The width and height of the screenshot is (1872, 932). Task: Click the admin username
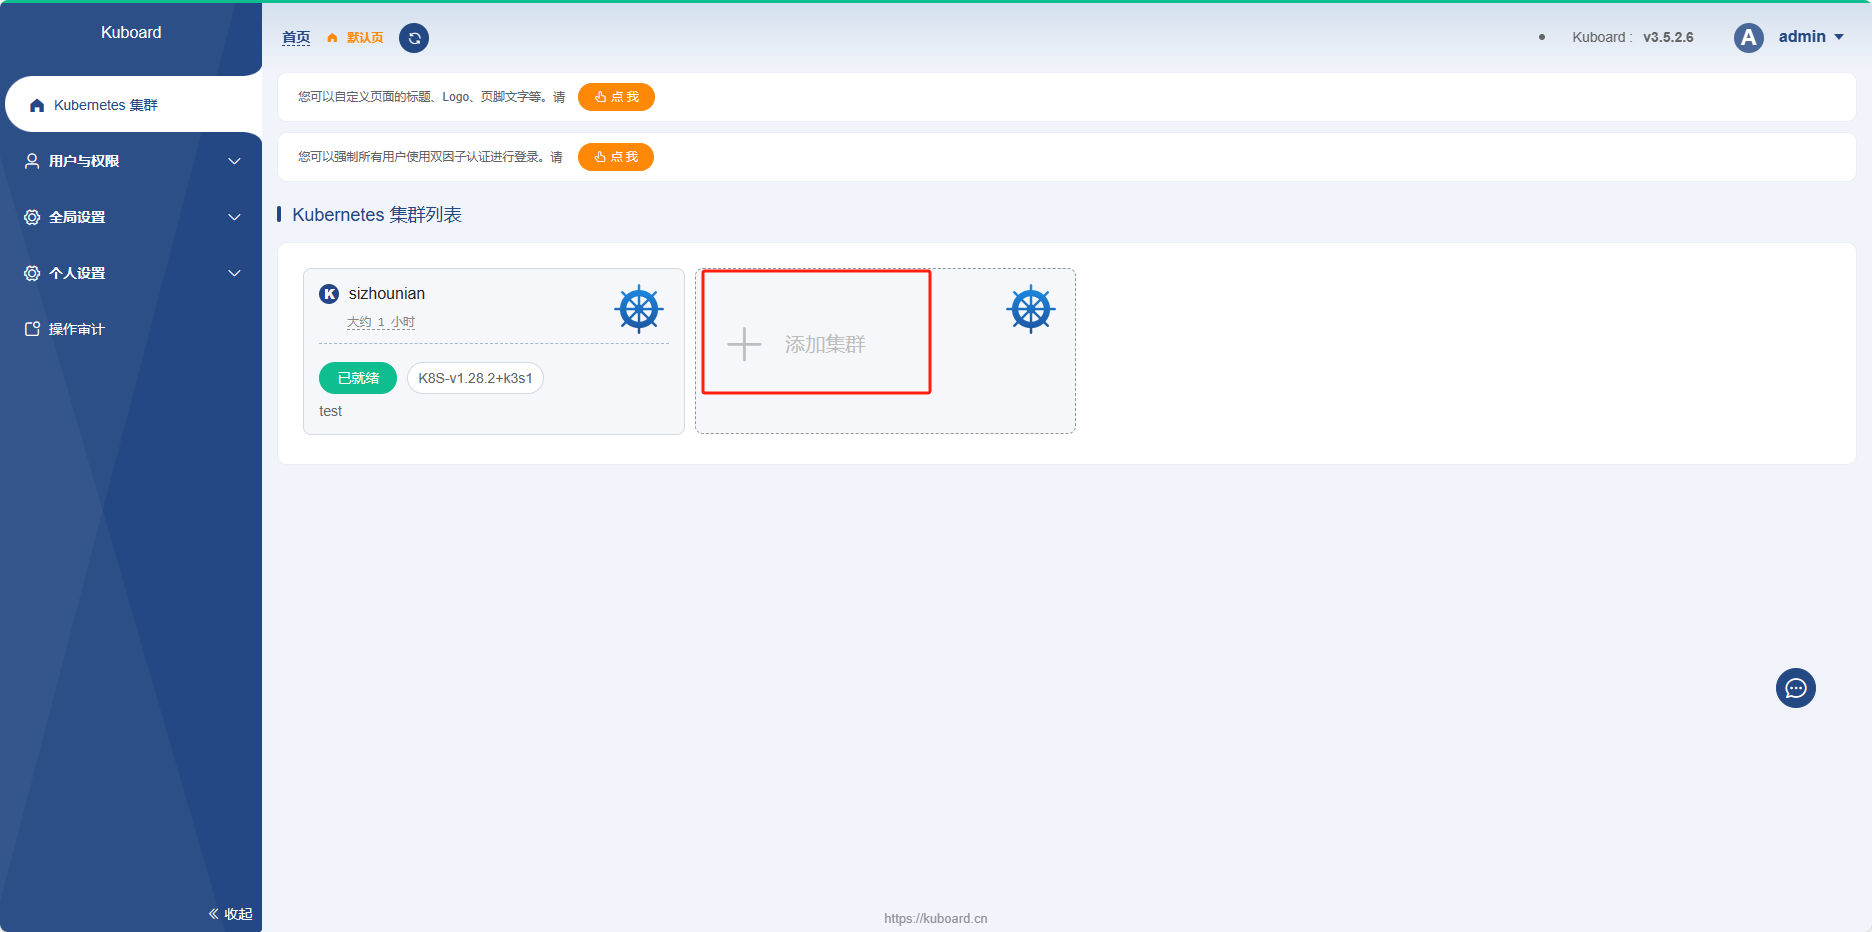pyautogui.click(x=1802, y=37)
